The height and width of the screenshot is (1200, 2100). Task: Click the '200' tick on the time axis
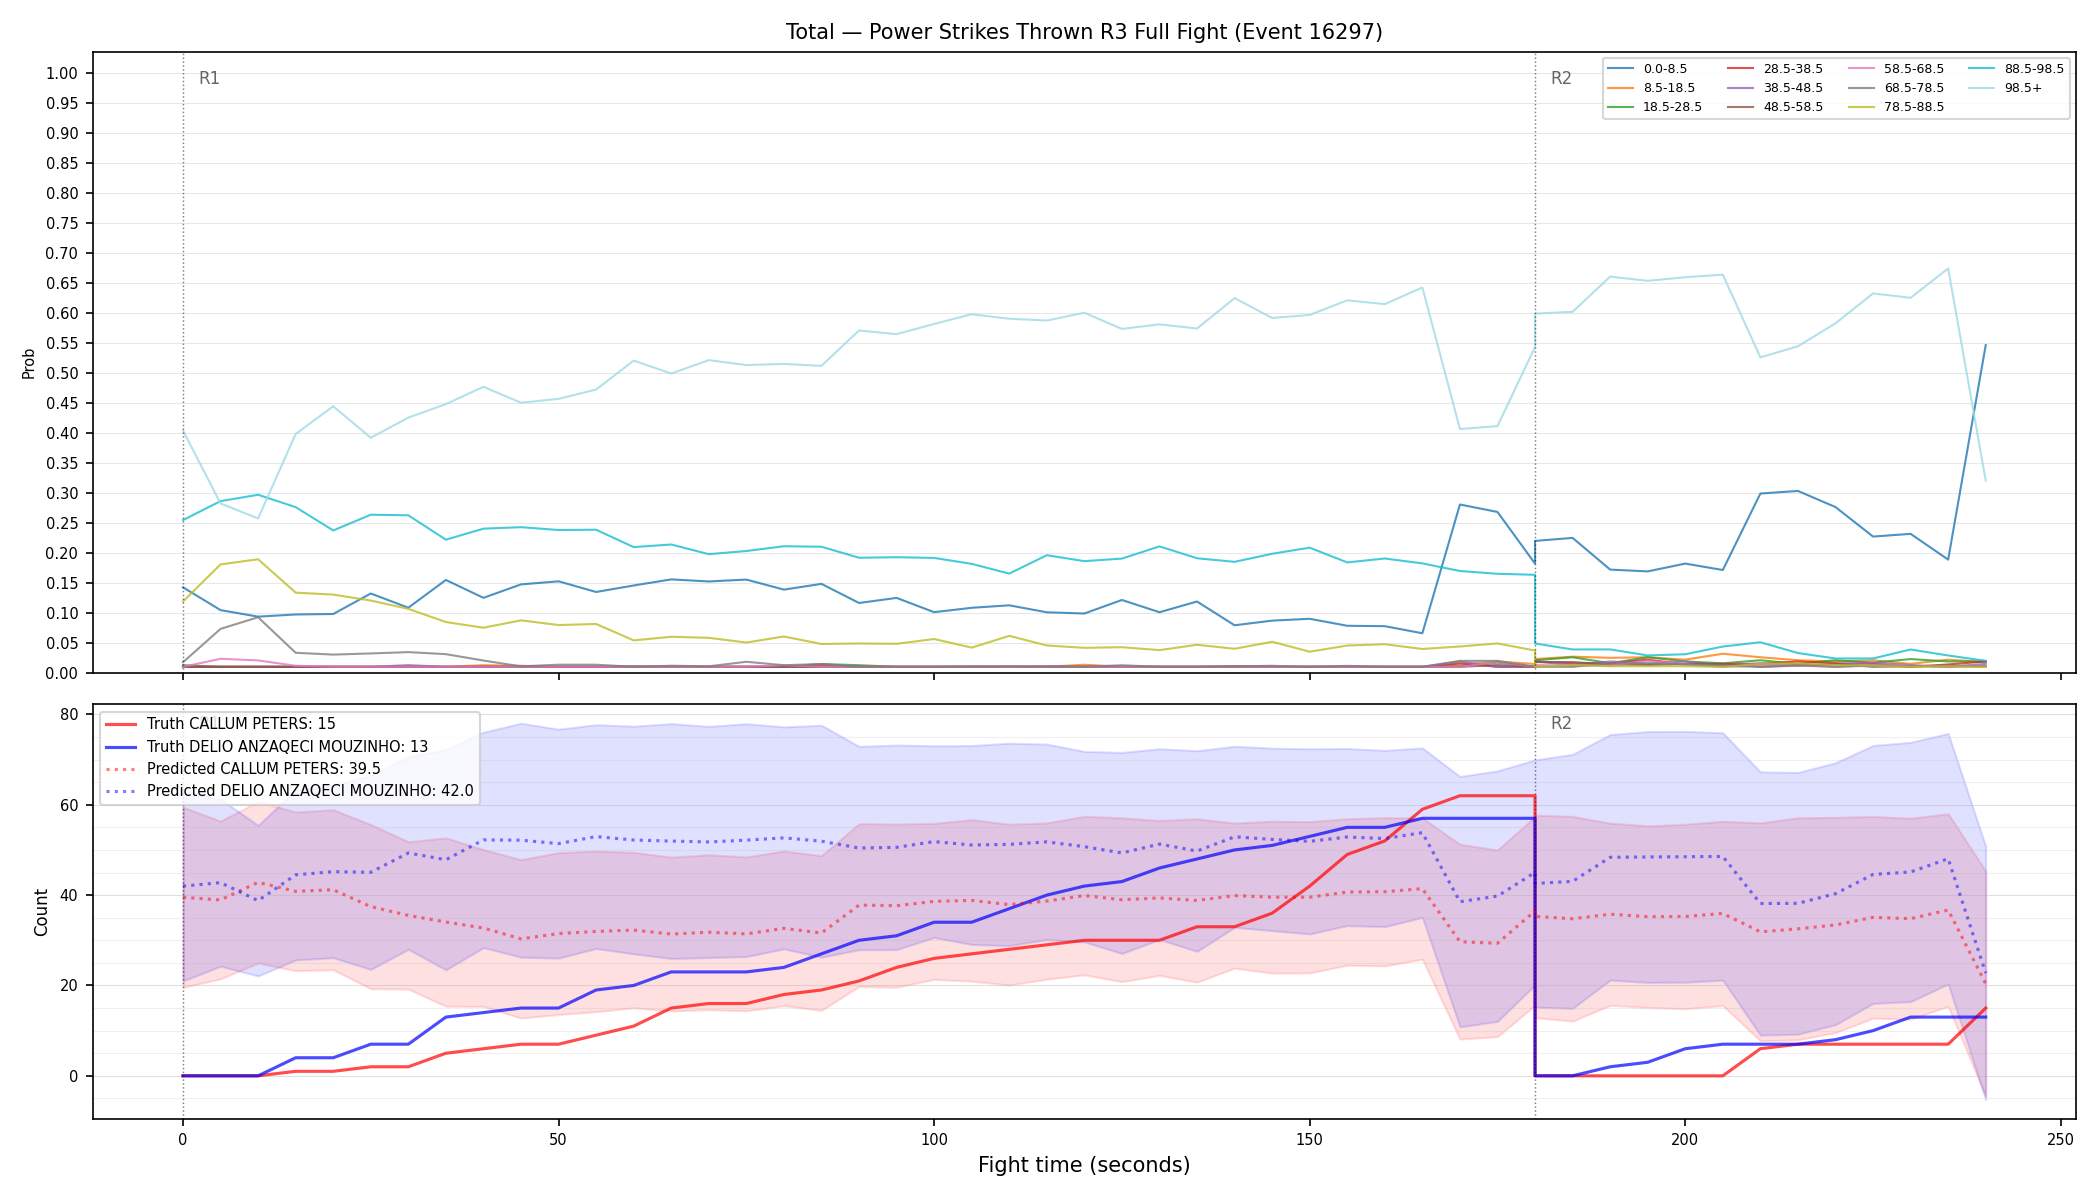click(x=1685, y=1139)
